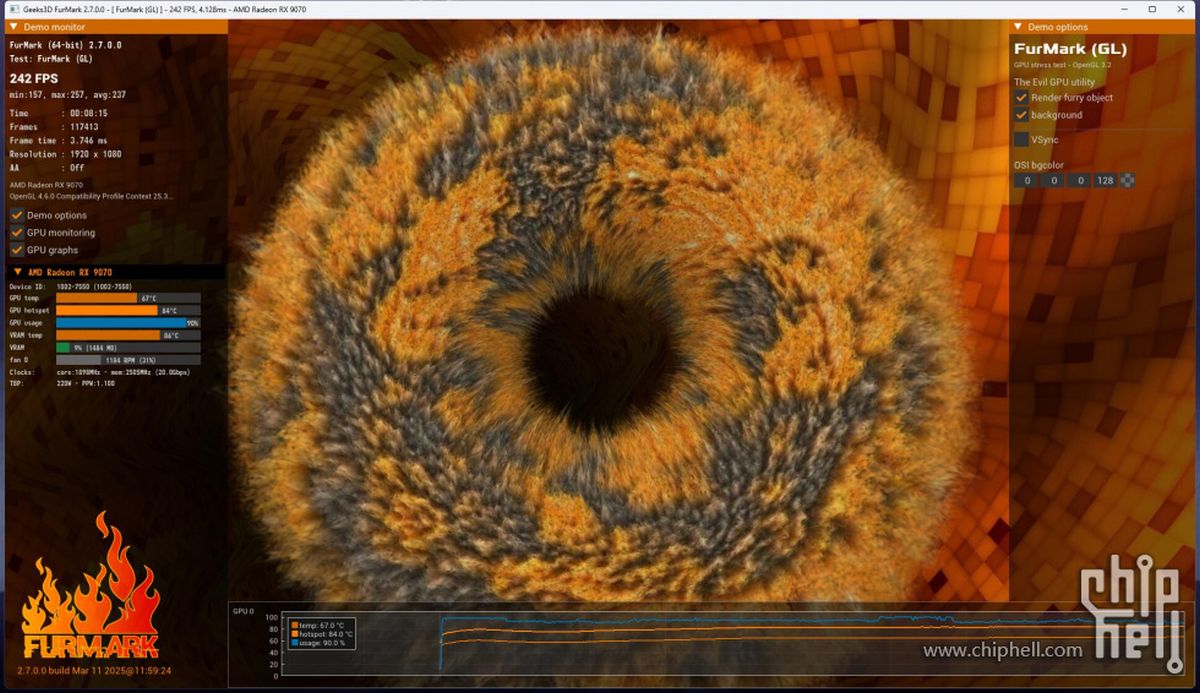Collapse the Demo options panel triangle
Viewport: 1200px width, 693px height.
pyautogui.click(x=1017, y=27)
